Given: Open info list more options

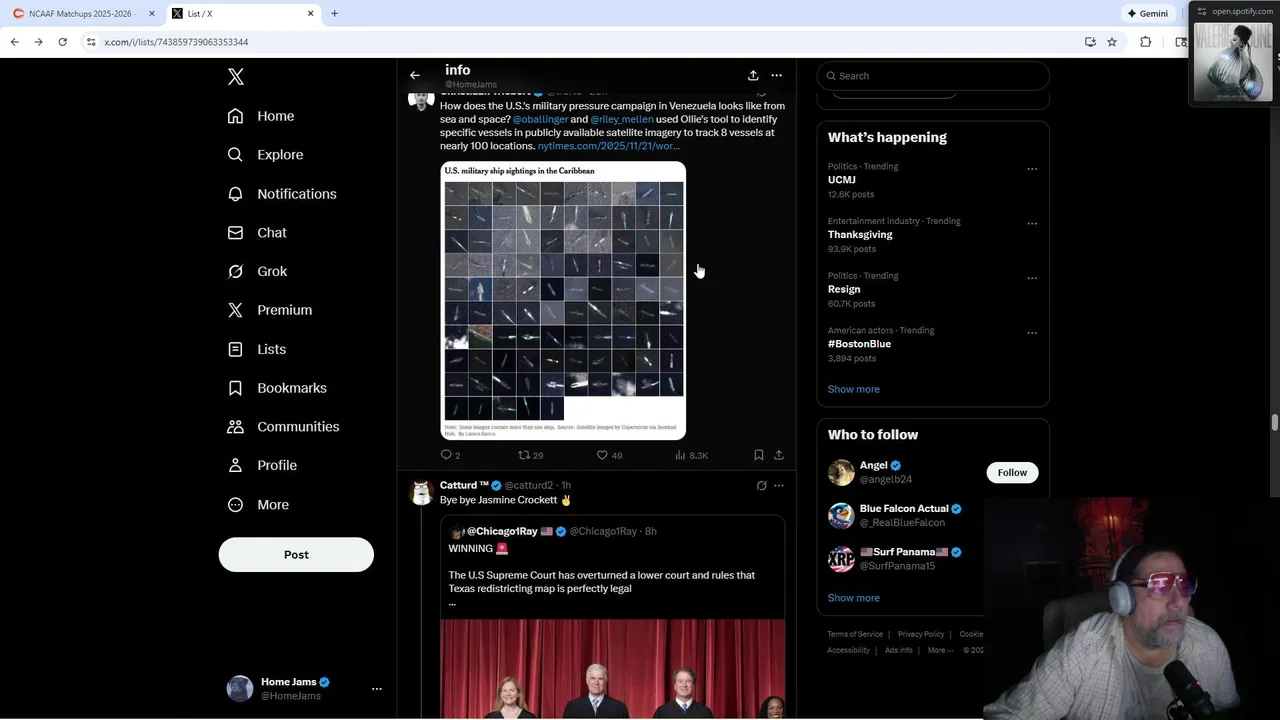Looking at the screenshot, I should [776, 75].
